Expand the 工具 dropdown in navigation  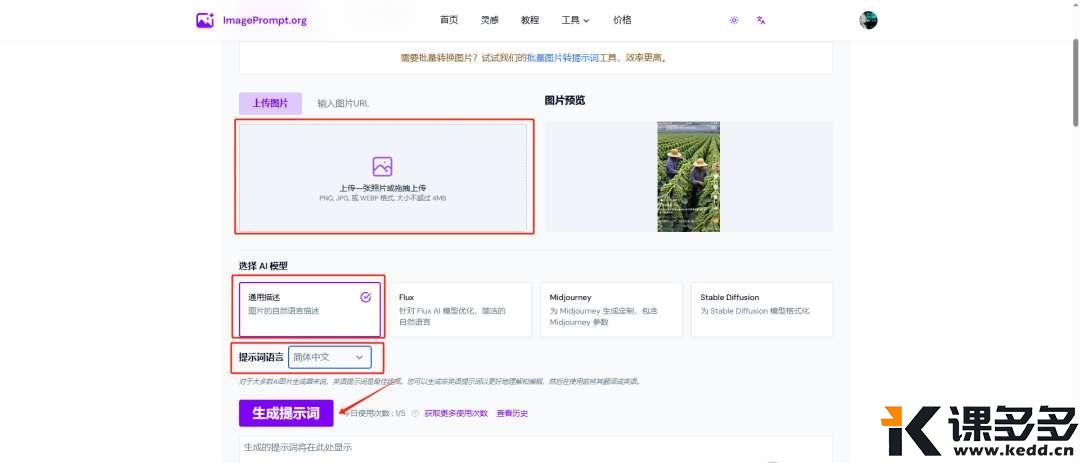pos(575,20)
